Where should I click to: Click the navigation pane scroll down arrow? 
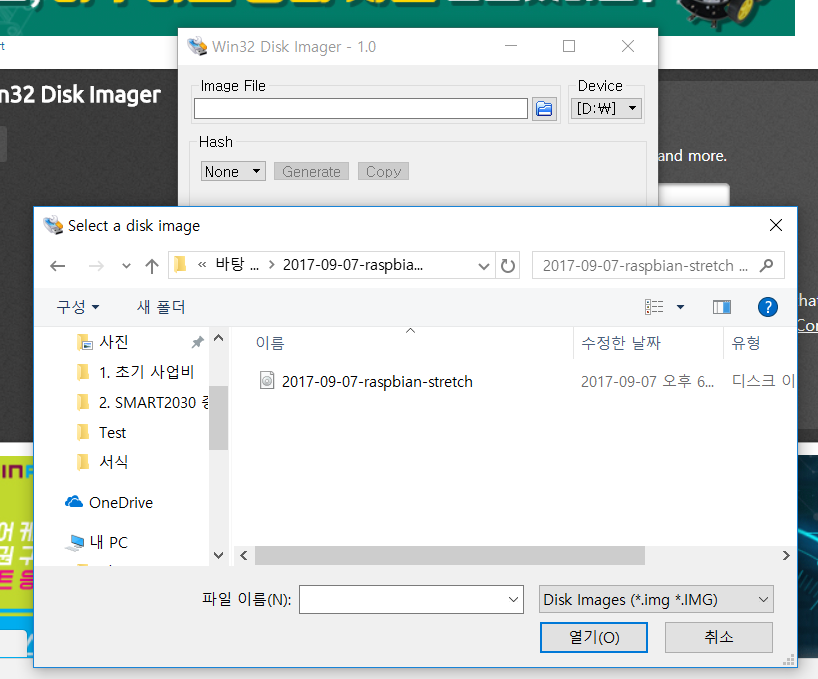219,555
